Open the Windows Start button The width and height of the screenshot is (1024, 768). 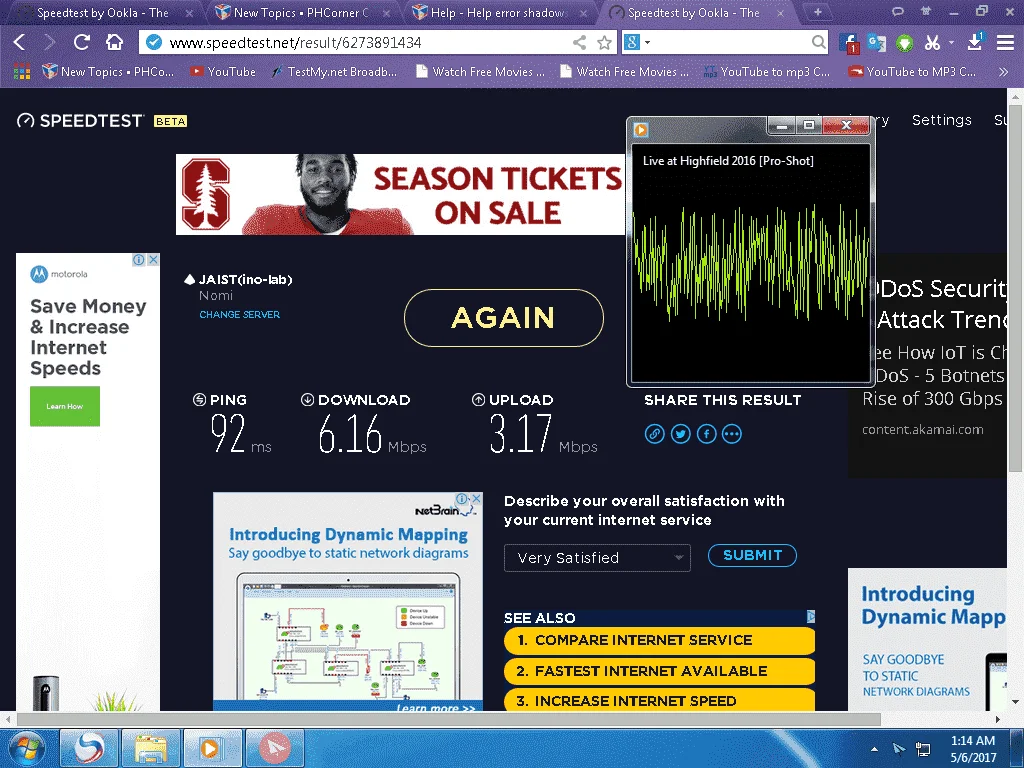[26, 748]
